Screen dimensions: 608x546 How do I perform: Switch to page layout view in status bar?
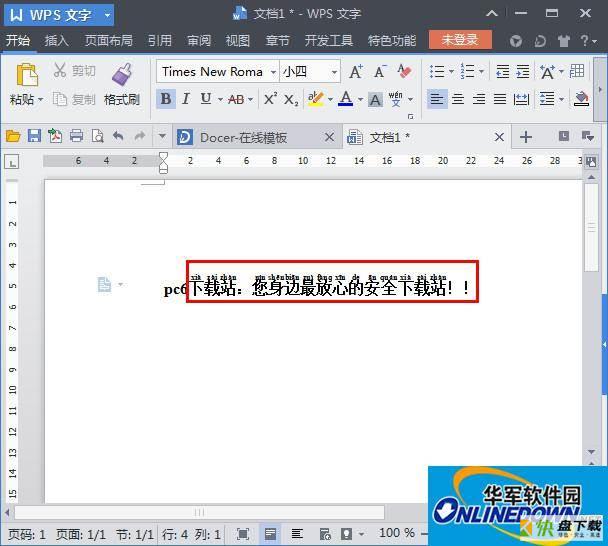coord(270,534)
